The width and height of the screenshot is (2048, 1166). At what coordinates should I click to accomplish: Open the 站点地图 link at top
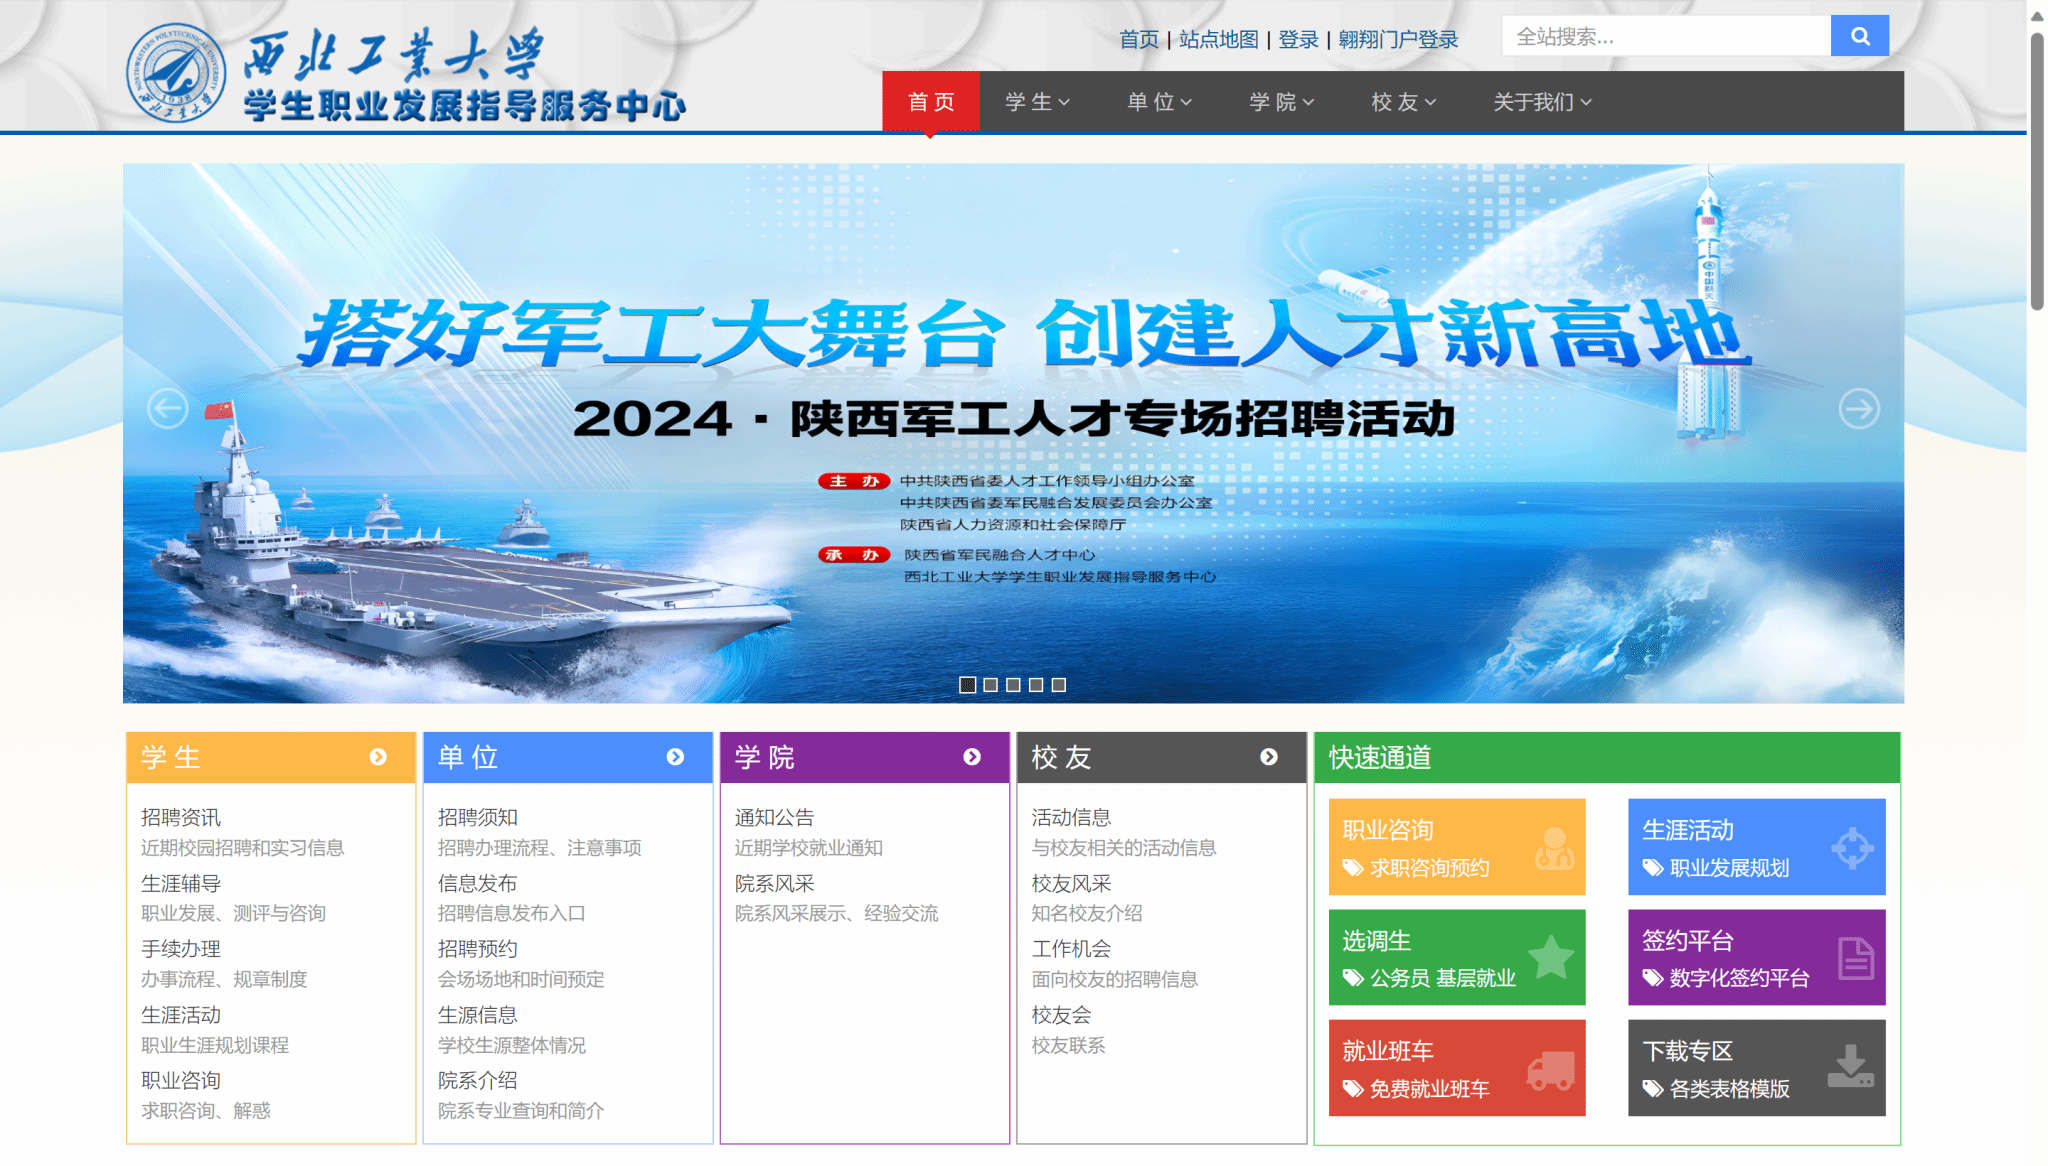pos(1218,39)
